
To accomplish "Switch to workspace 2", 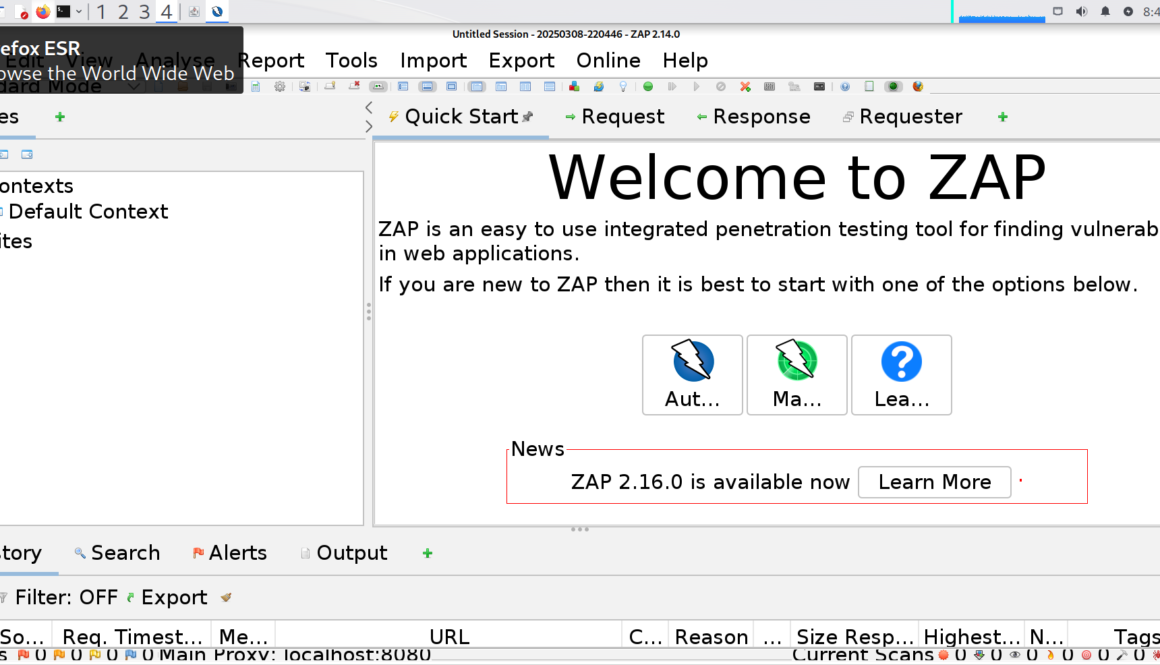I will click(x=123, y=11).
